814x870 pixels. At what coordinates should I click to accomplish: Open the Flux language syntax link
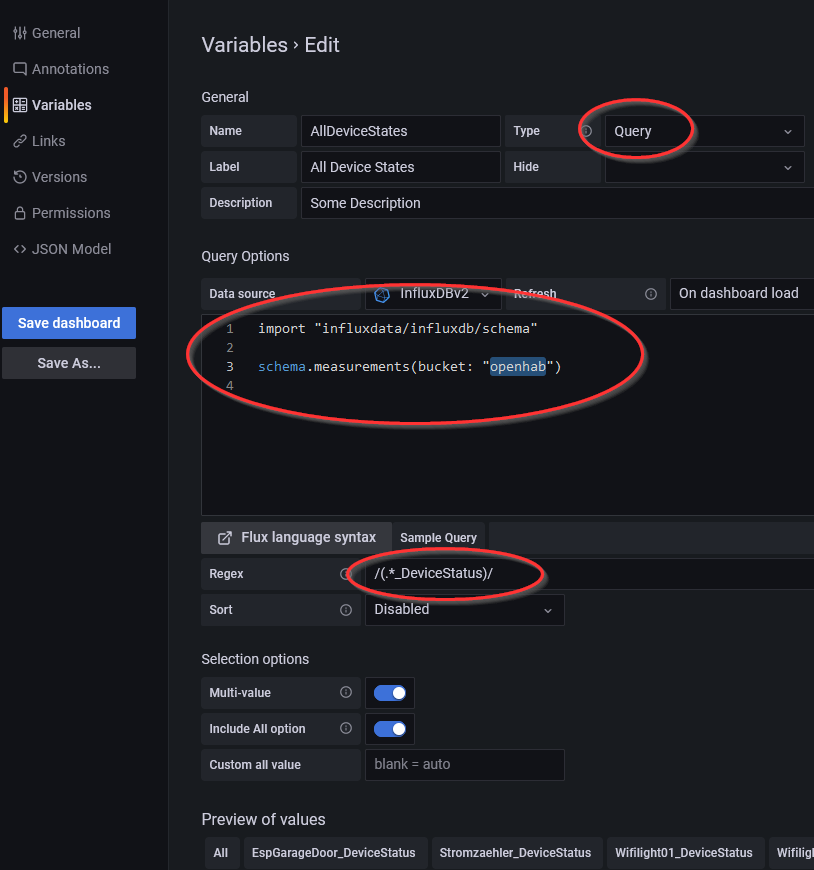[297, 538]
